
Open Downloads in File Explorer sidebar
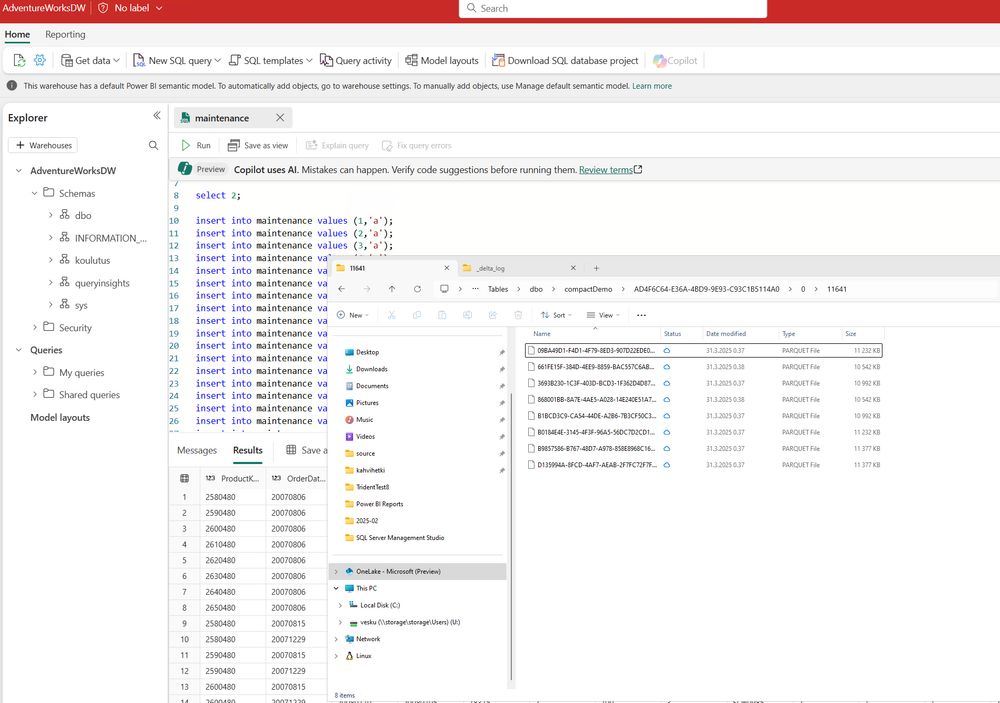[x=372, y=369]
